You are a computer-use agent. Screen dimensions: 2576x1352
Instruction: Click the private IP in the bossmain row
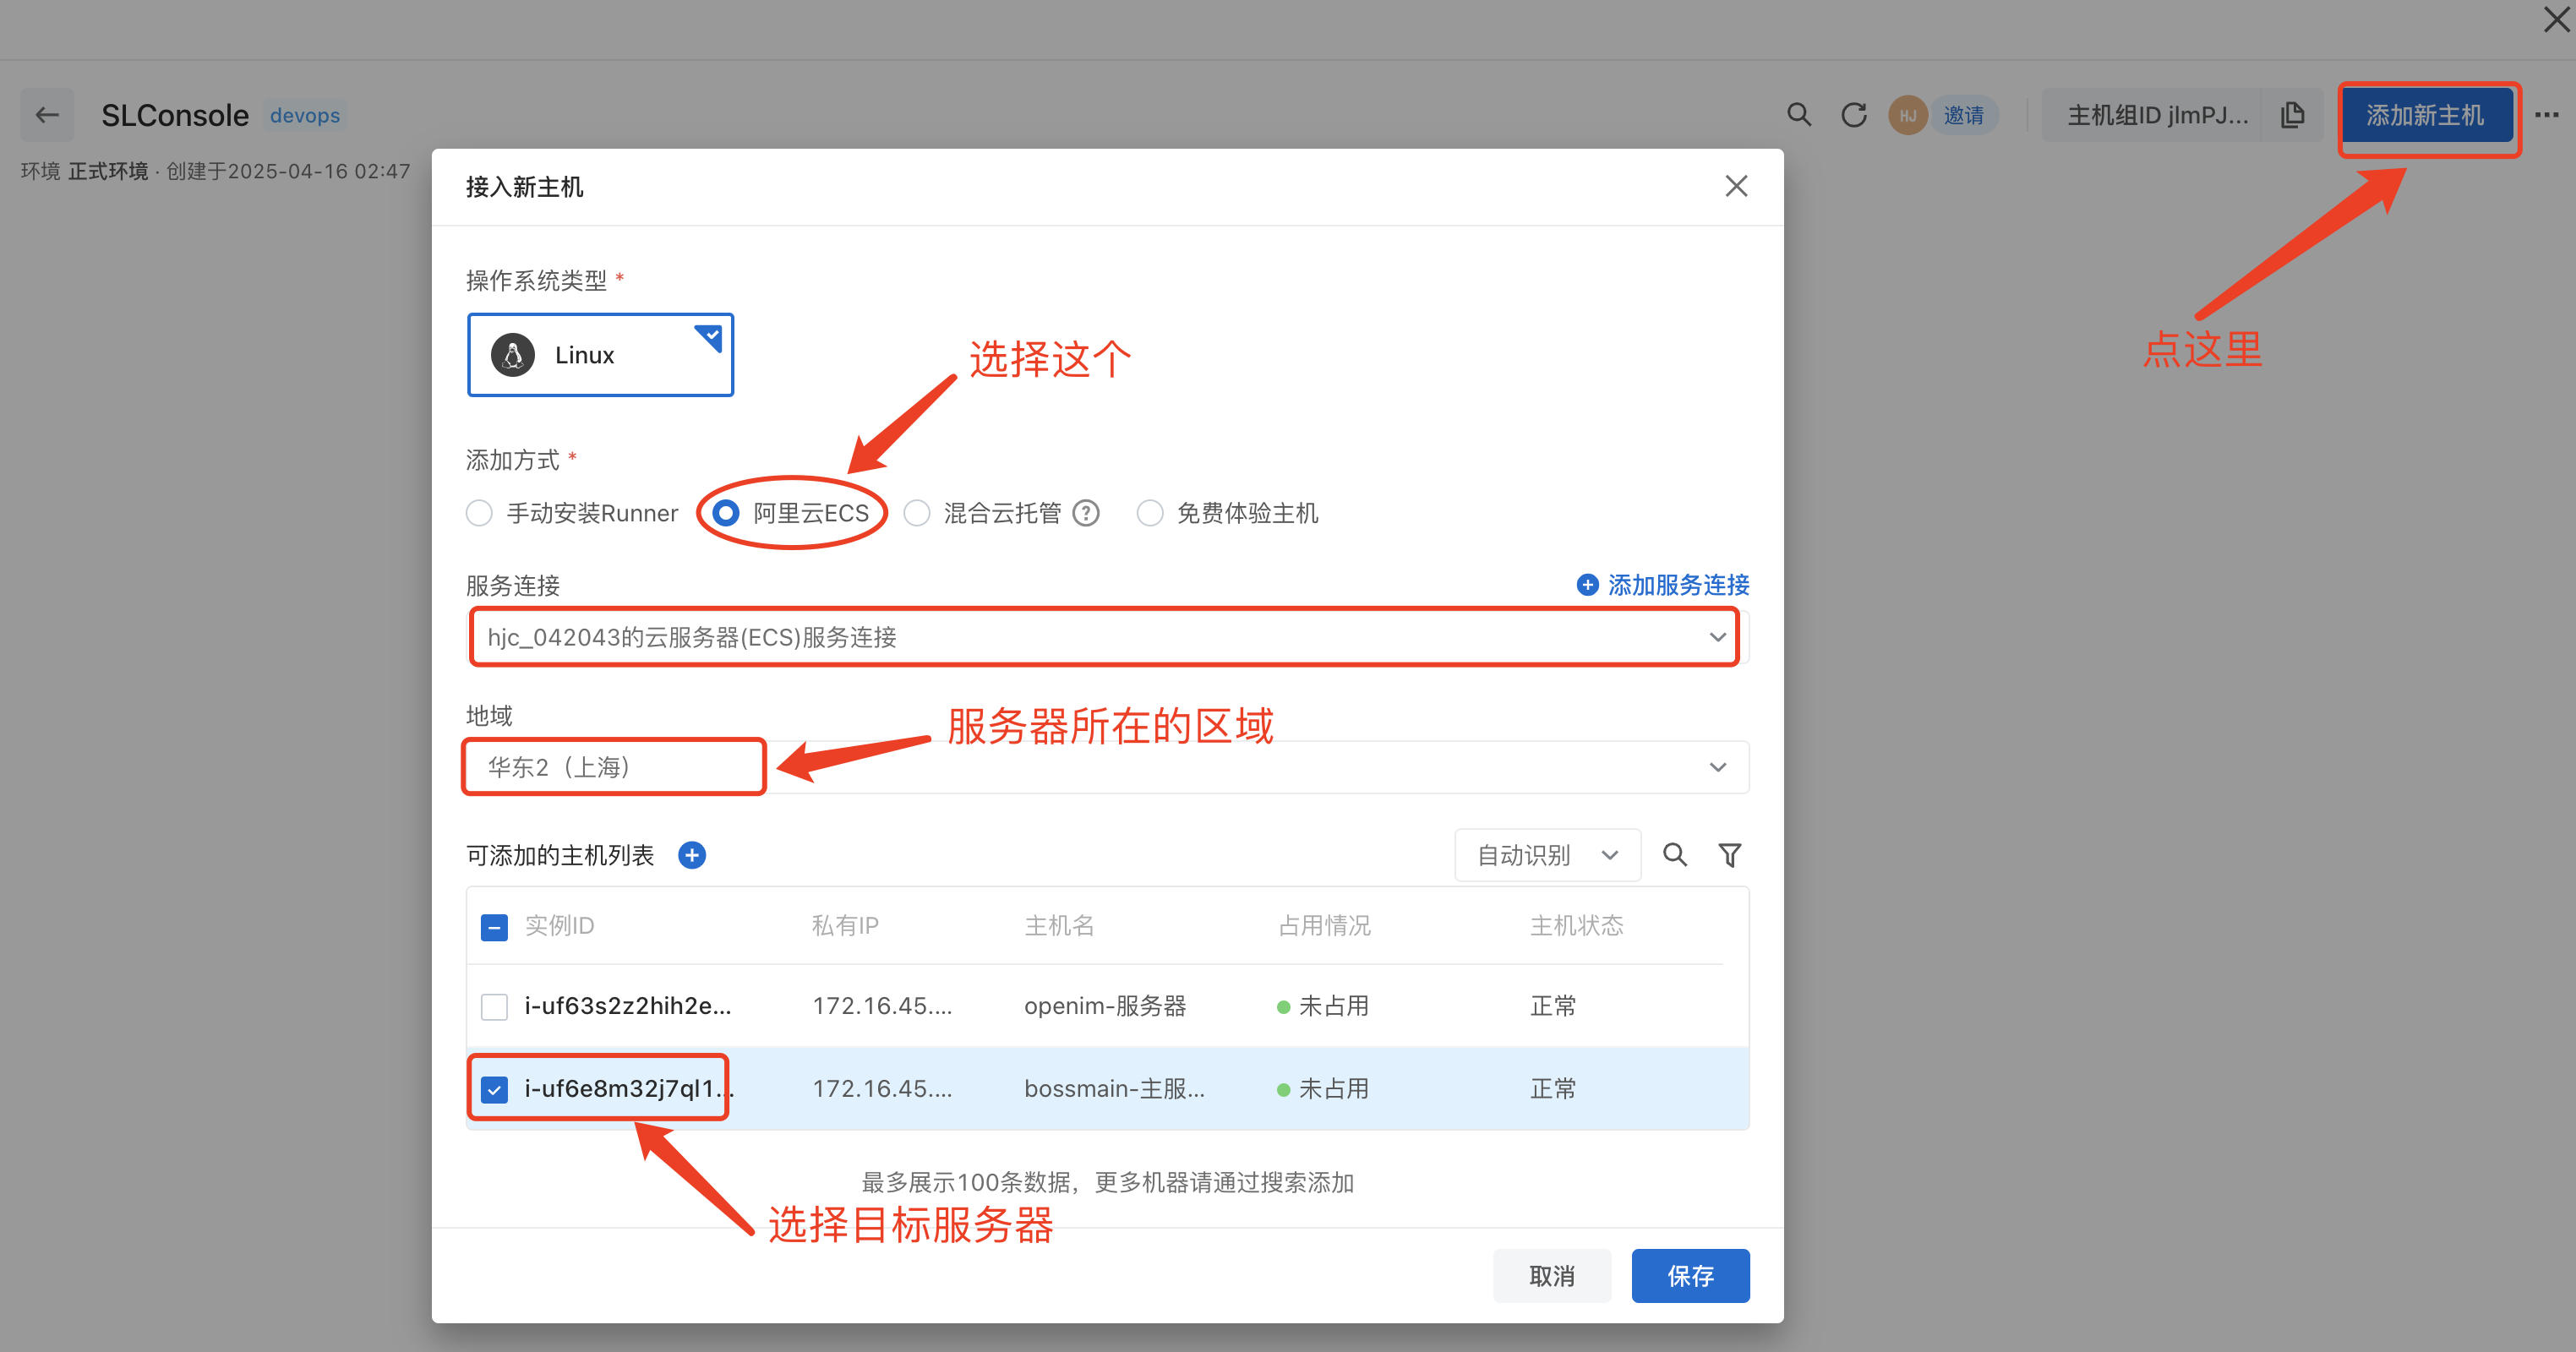point(882,1089)
